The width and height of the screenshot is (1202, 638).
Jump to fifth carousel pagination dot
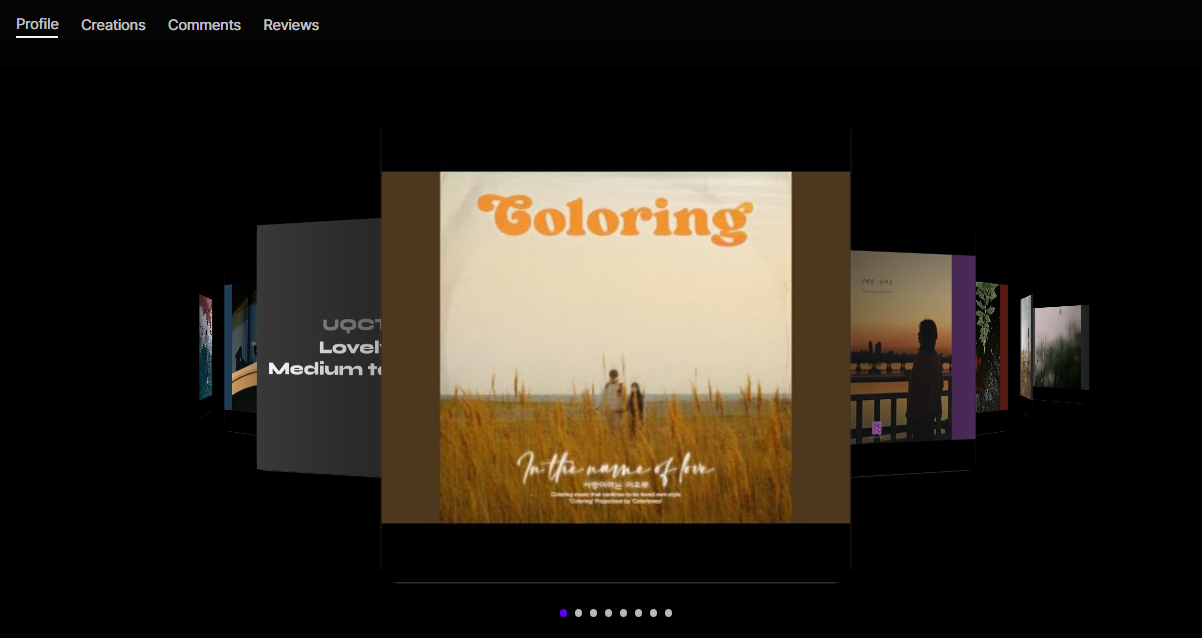pyautogui.click(x=623, y=613)
